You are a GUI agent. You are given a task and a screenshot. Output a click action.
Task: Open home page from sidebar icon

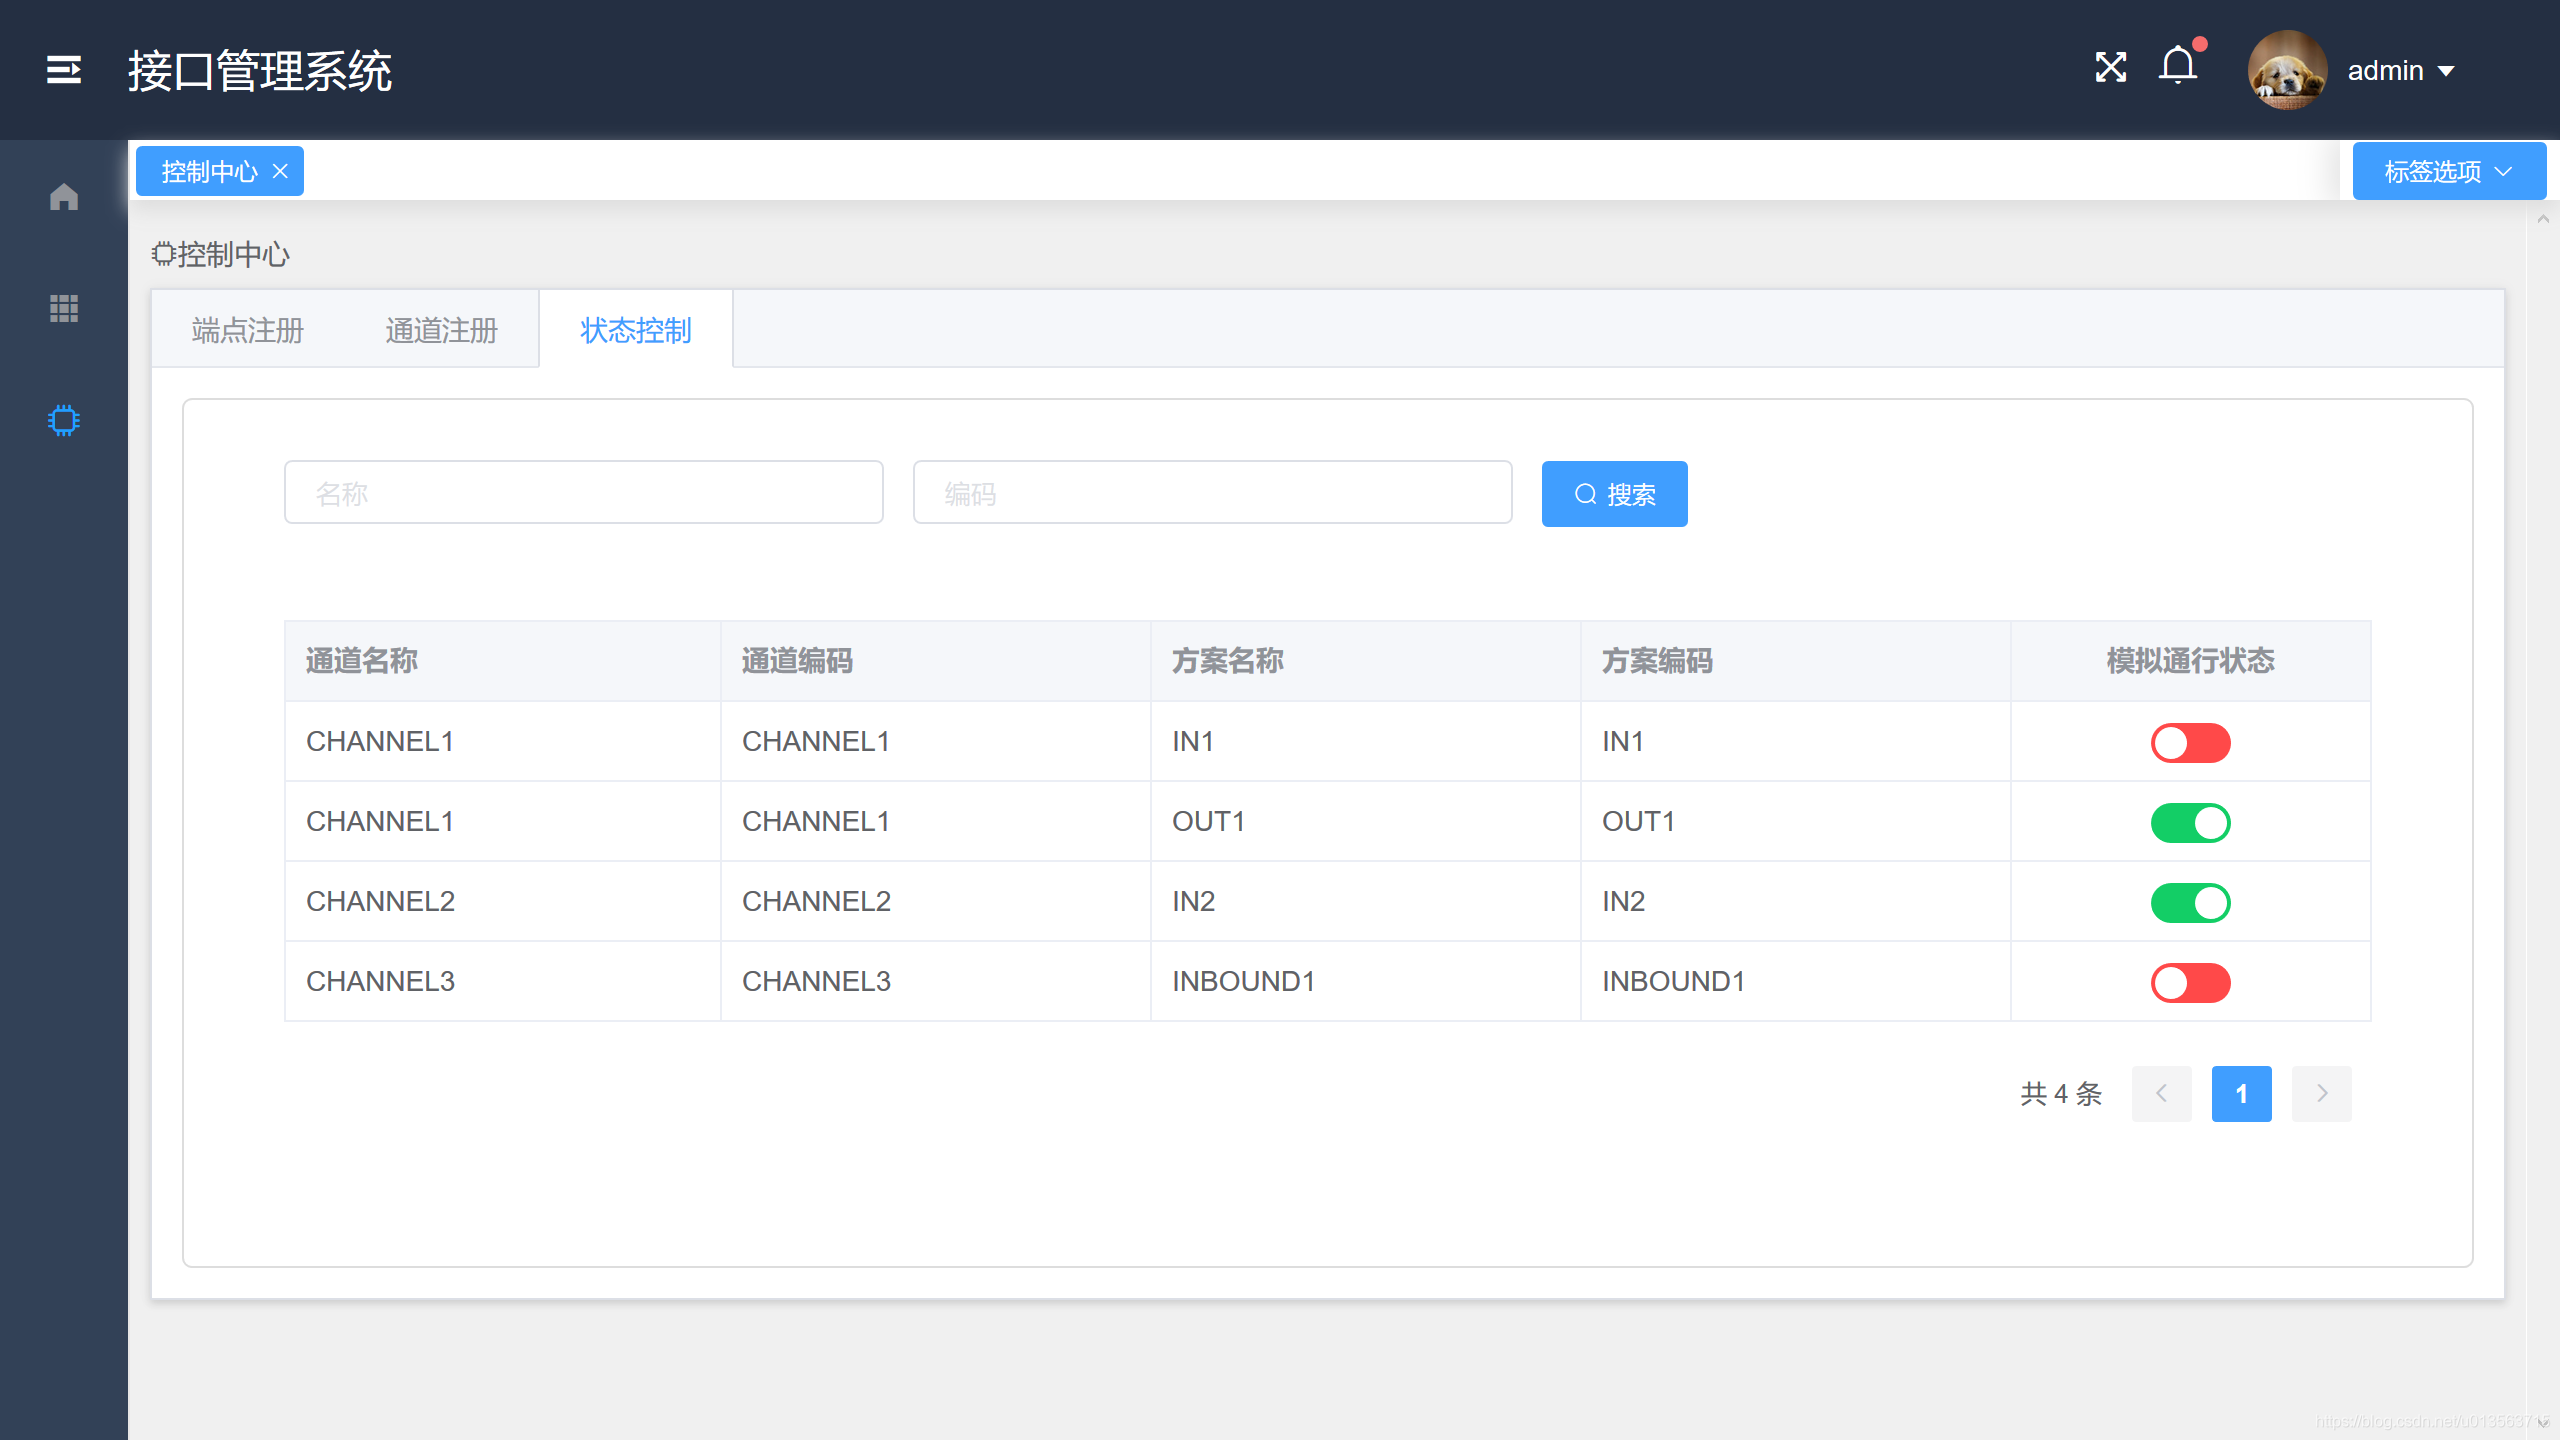[x=64, y=197]
